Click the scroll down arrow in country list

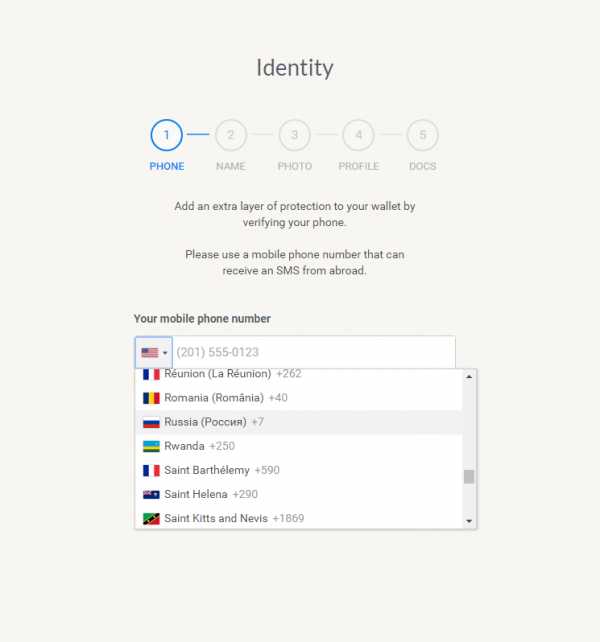[469, 521]
